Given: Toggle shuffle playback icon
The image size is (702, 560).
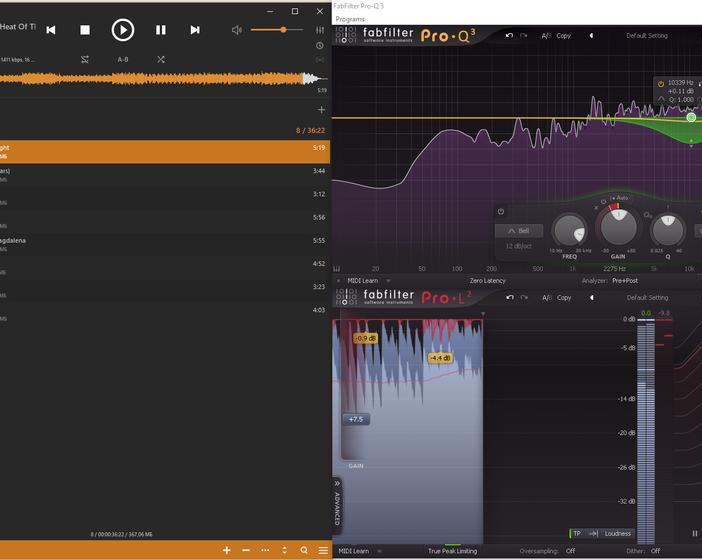Looking at the screenshot, I should [x=161, y=60].
